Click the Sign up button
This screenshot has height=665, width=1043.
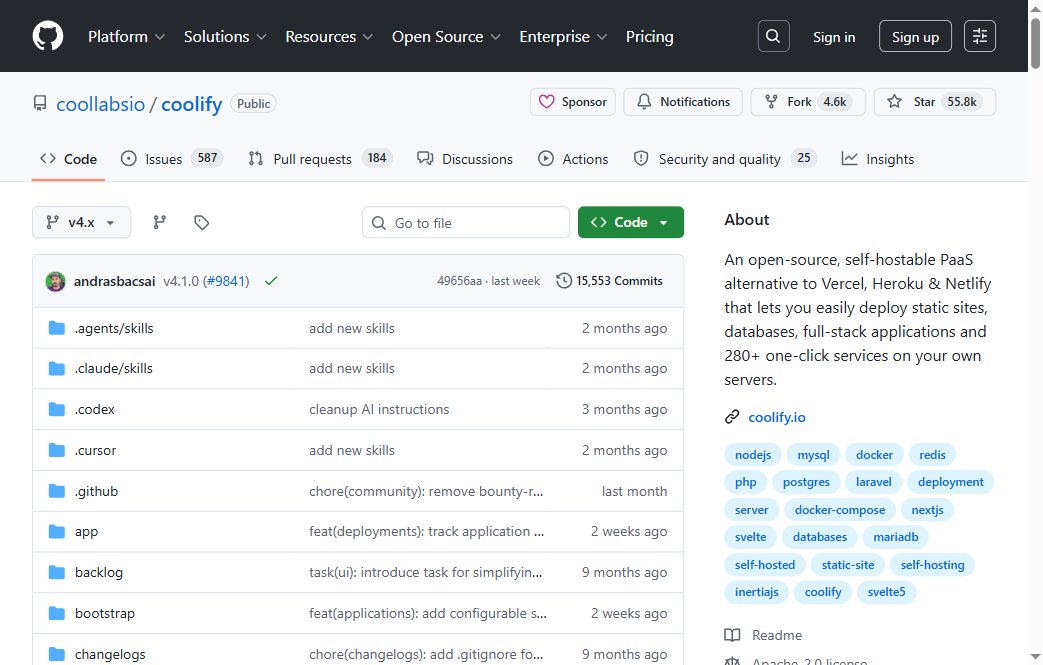pyautogui.click(x=915, y=37)
